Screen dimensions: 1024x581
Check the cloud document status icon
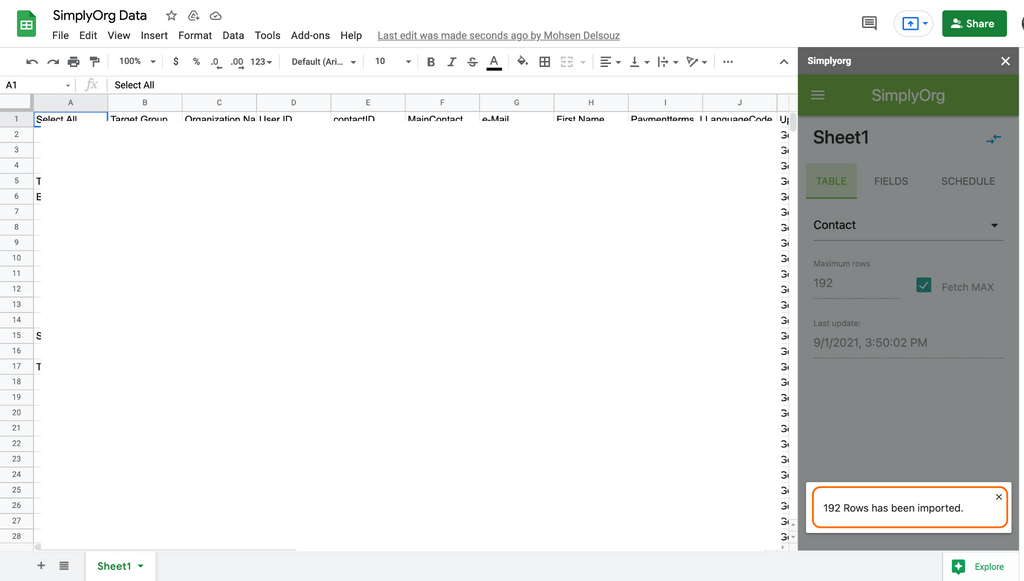point(216,16)
